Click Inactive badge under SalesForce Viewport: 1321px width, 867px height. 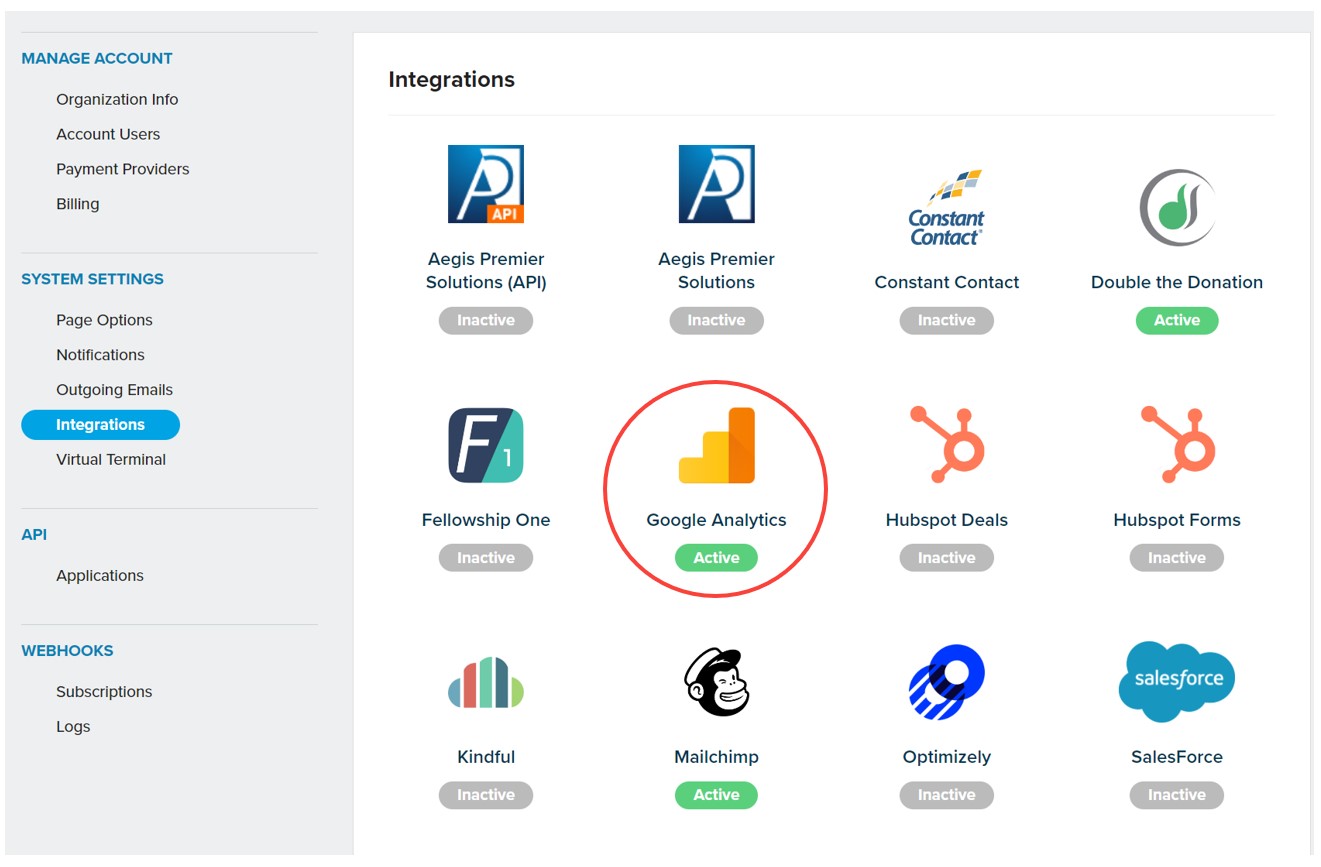point(1176,795)
